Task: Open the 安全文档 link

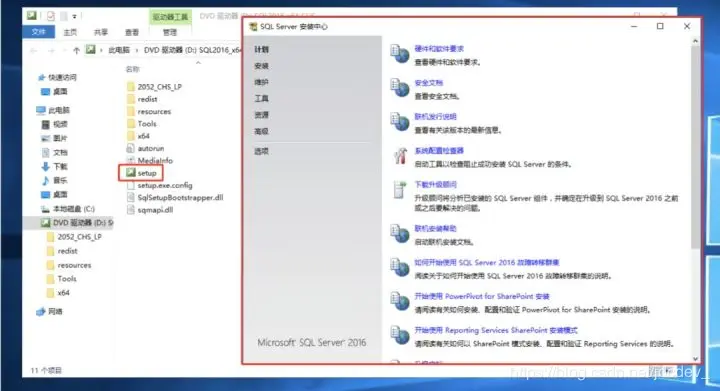Action: coord(428,83)
